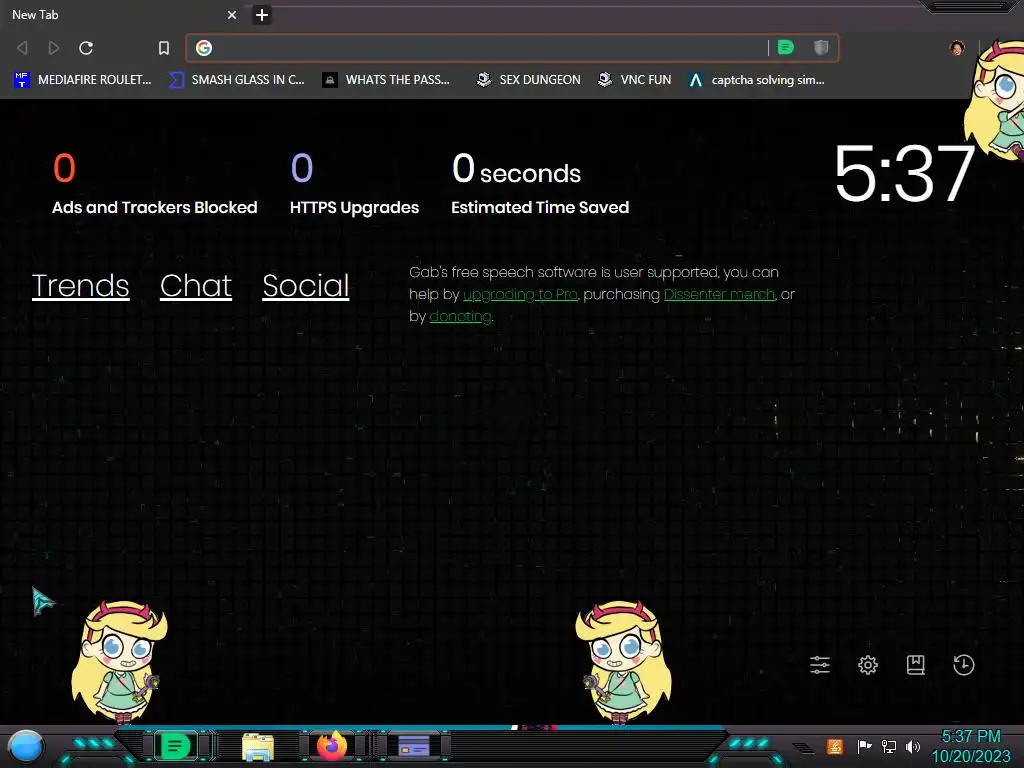Follow the donating link
This screenshot has width=1024, height=768.
(460, 317)
